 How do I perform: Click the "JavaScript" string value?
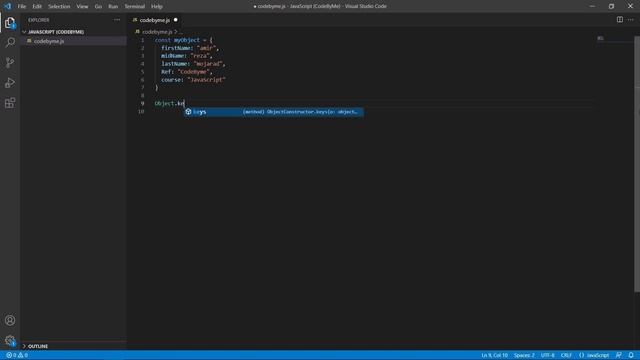coord(206,80)
